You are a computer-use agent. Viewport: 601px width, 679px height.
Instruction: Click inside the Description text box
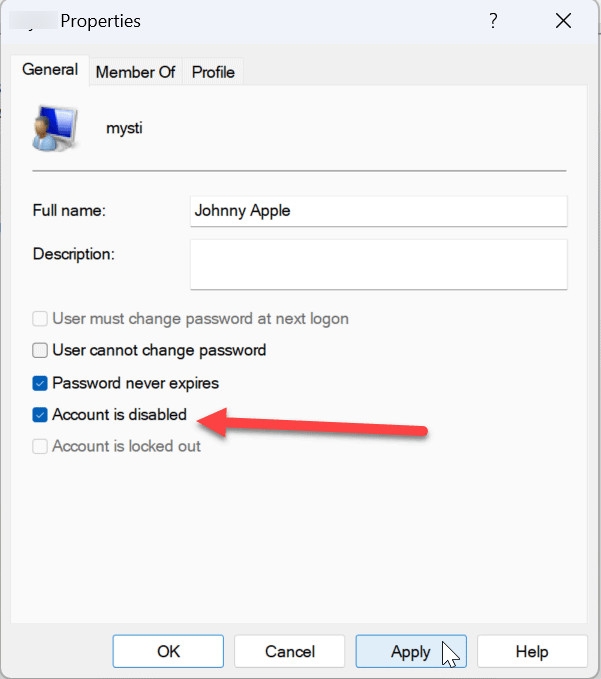point(379,265)
